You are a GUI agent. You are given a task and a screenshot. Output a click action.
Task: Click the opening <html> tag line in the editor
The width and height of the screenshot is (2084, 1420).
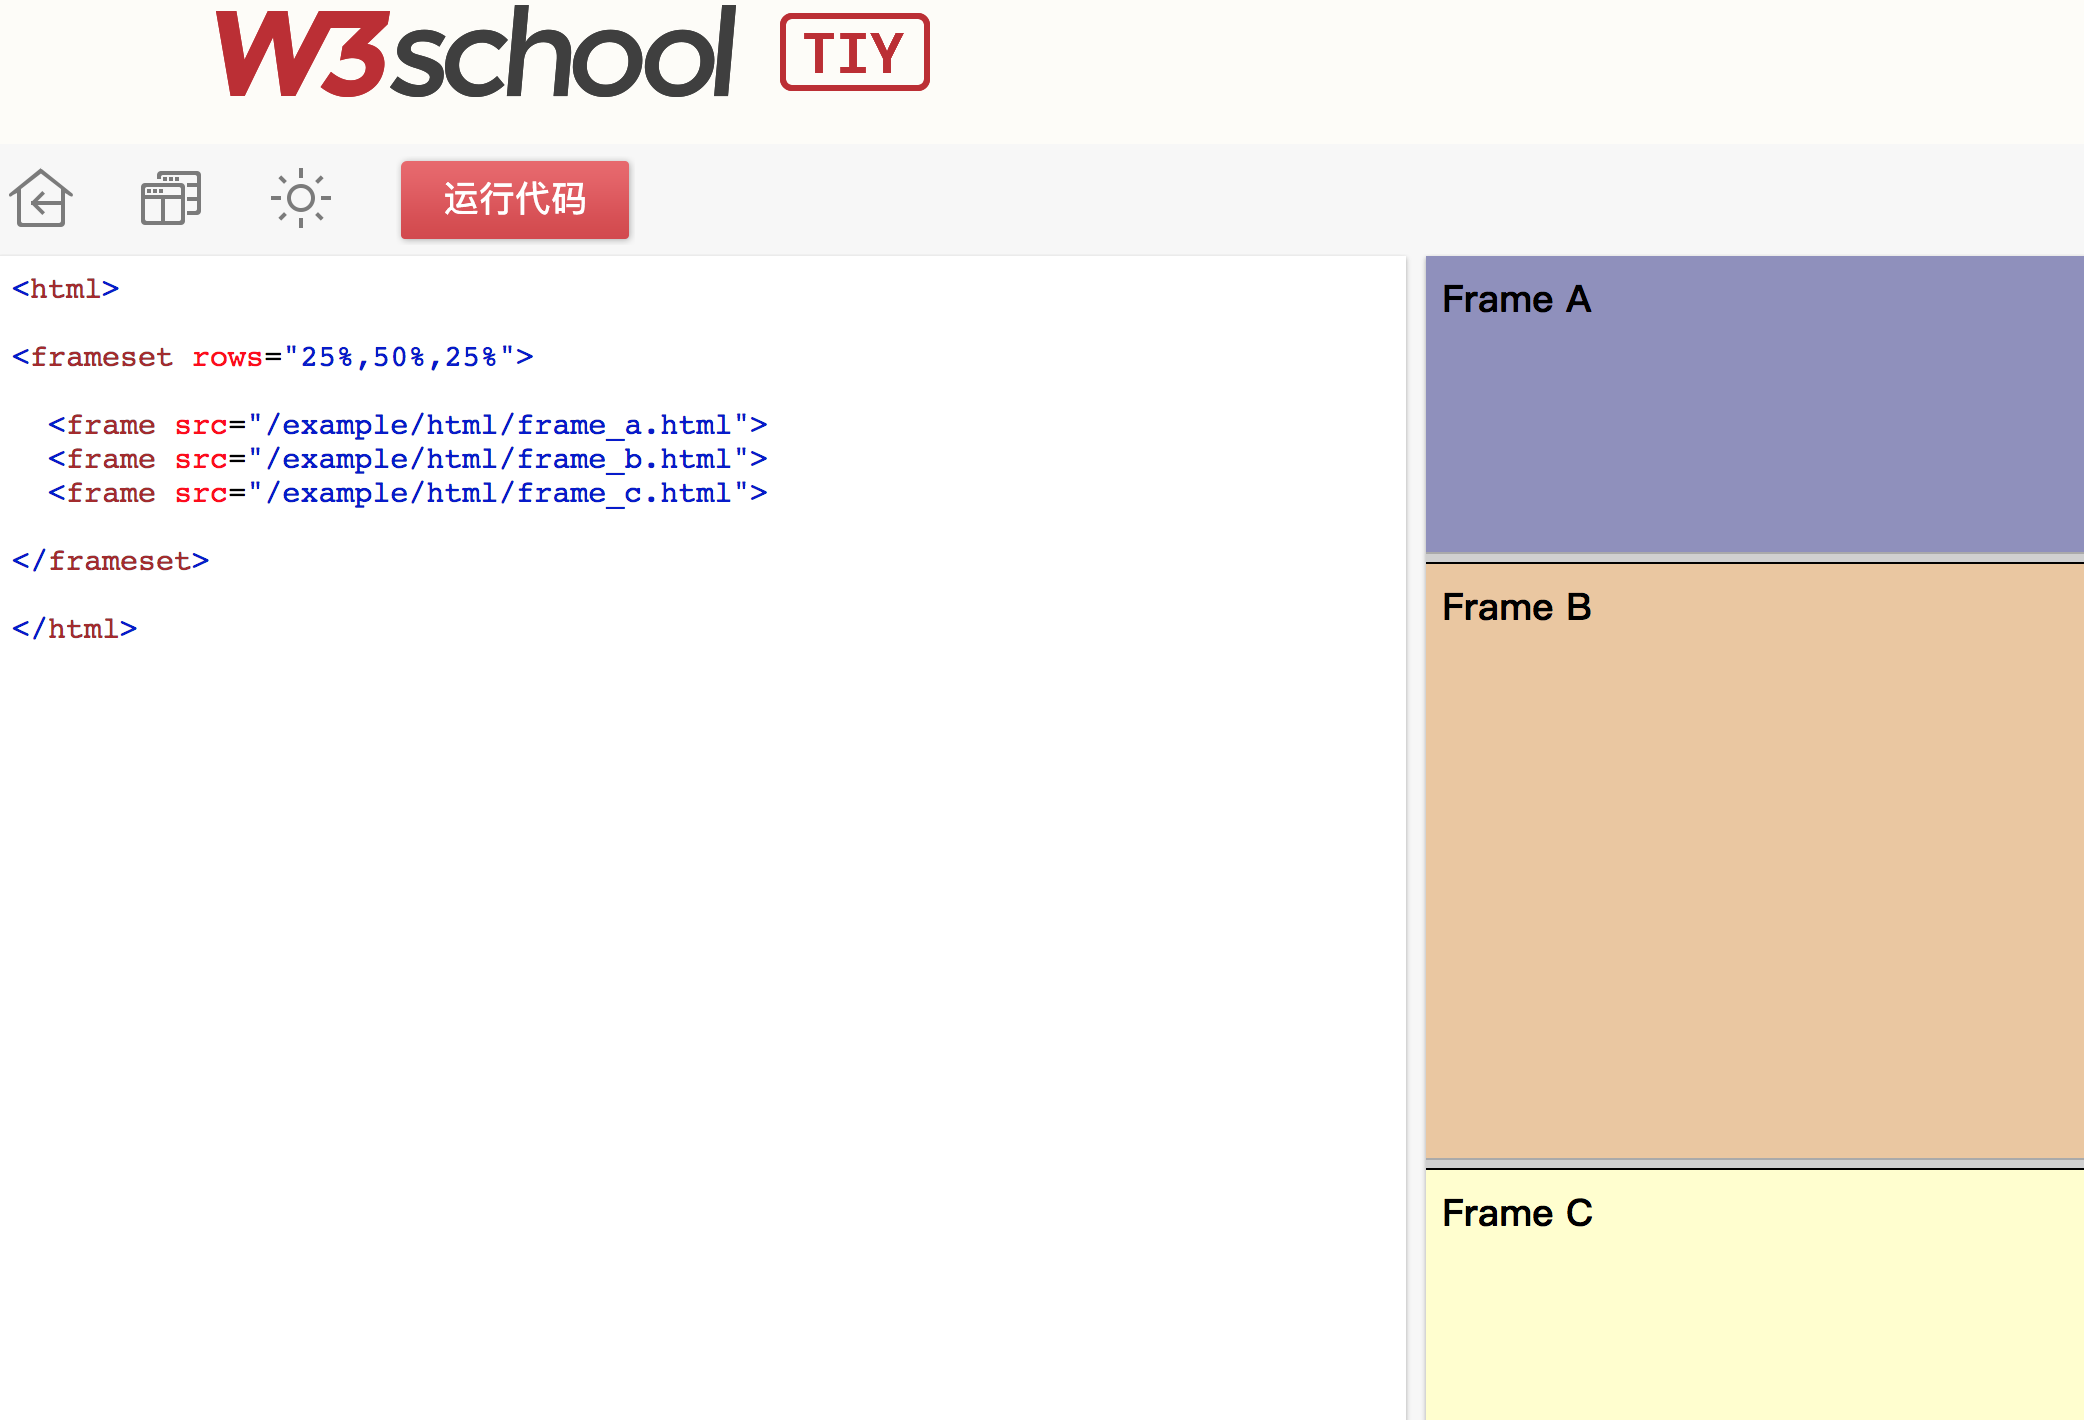(66, 290)
